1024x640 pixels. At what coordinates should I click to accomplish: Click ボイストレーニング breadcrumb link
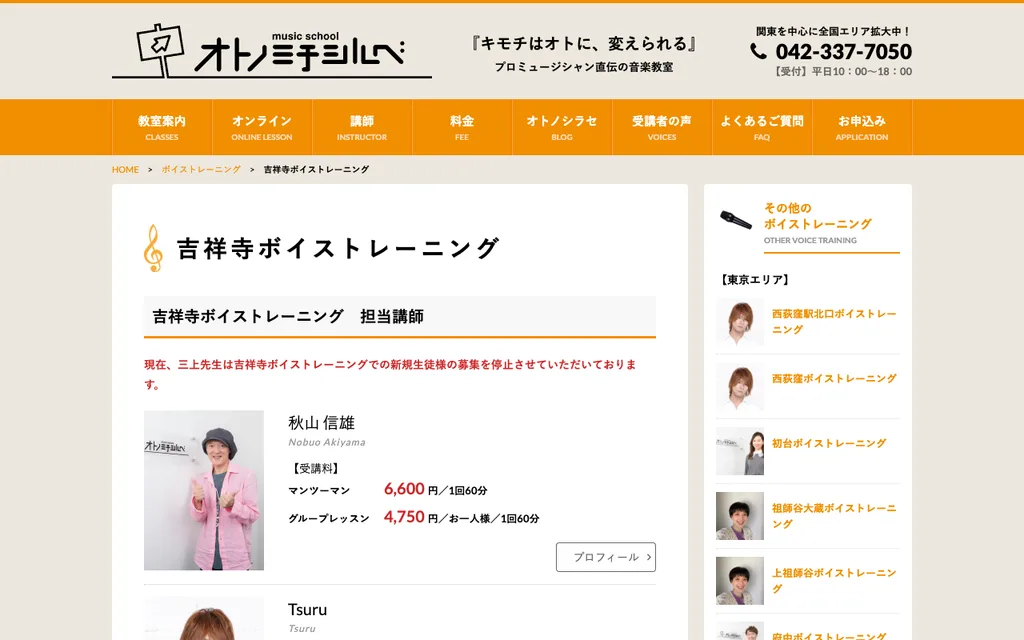(201, 169)
